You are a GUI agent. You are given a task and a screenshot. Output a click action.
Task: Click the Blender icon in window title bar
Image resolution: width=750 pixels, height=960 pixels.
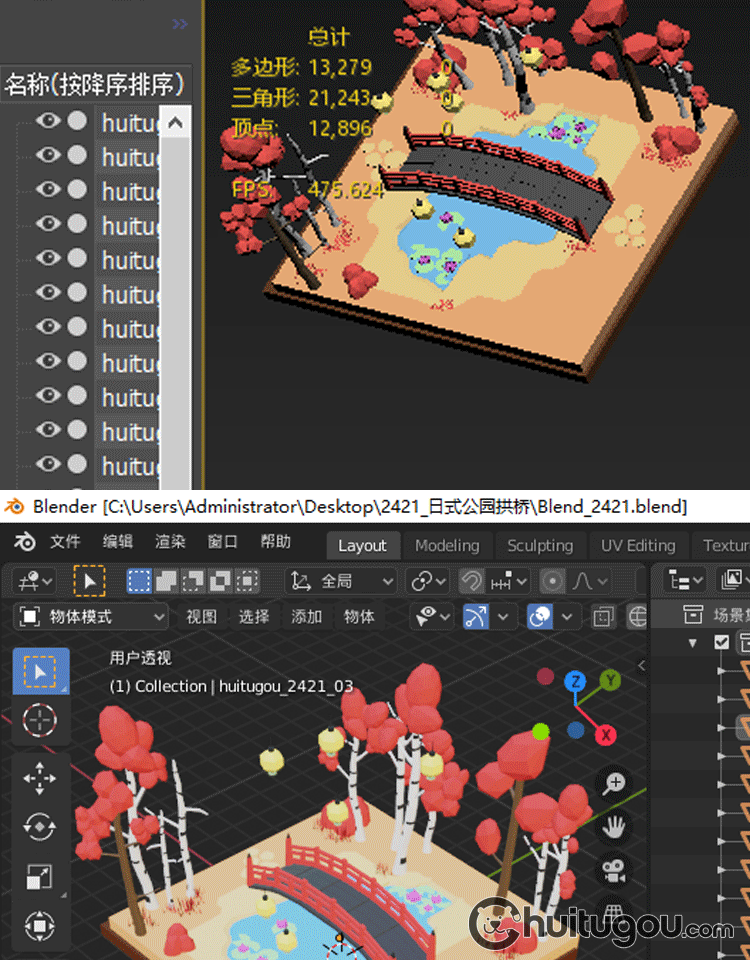[14, 506]
